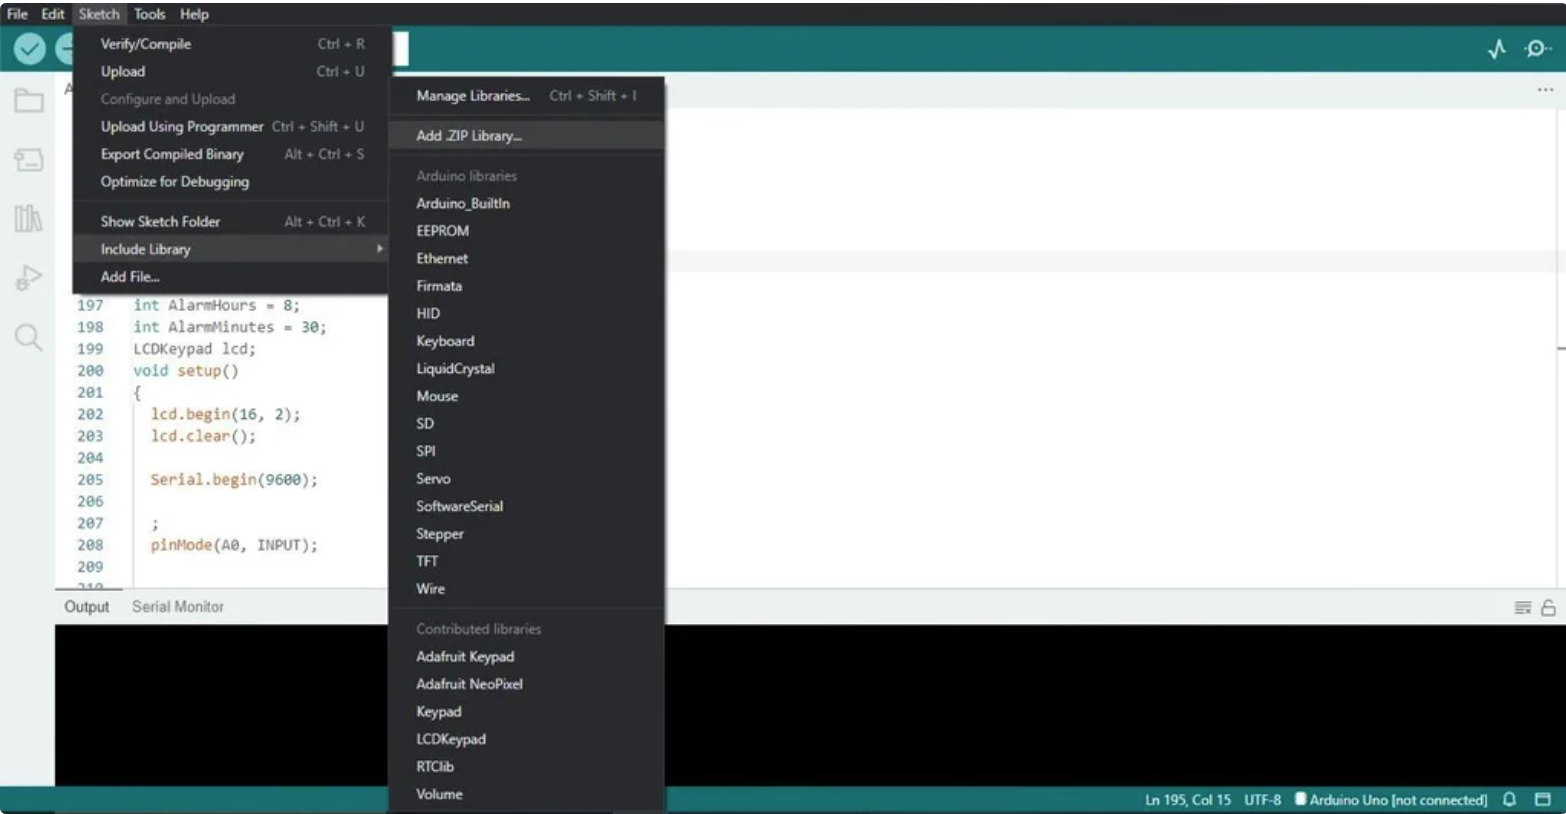Open the Serial Plotter waveform icon
The width and height of the screenshot is (1566, 814).
click(1496, 49)
